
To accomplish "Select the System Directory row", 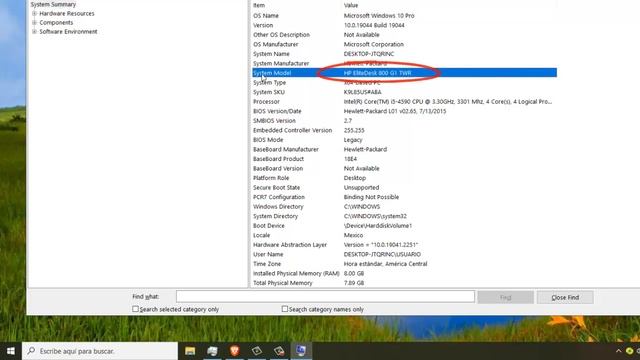I will [404, 216].
